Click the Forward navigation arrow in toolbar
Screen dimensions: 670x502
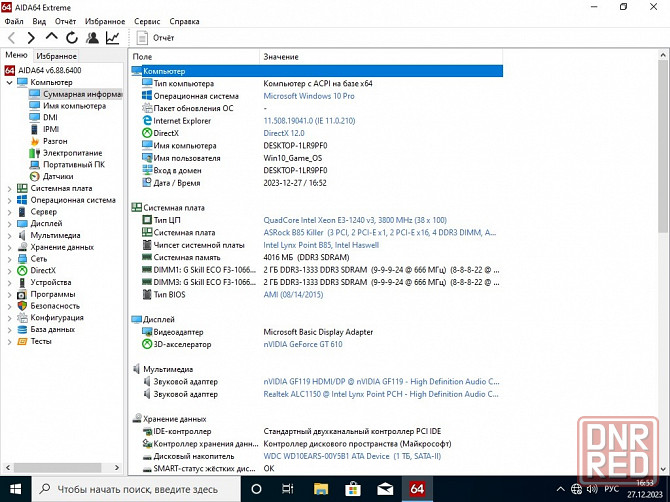(x=32, y=38)
